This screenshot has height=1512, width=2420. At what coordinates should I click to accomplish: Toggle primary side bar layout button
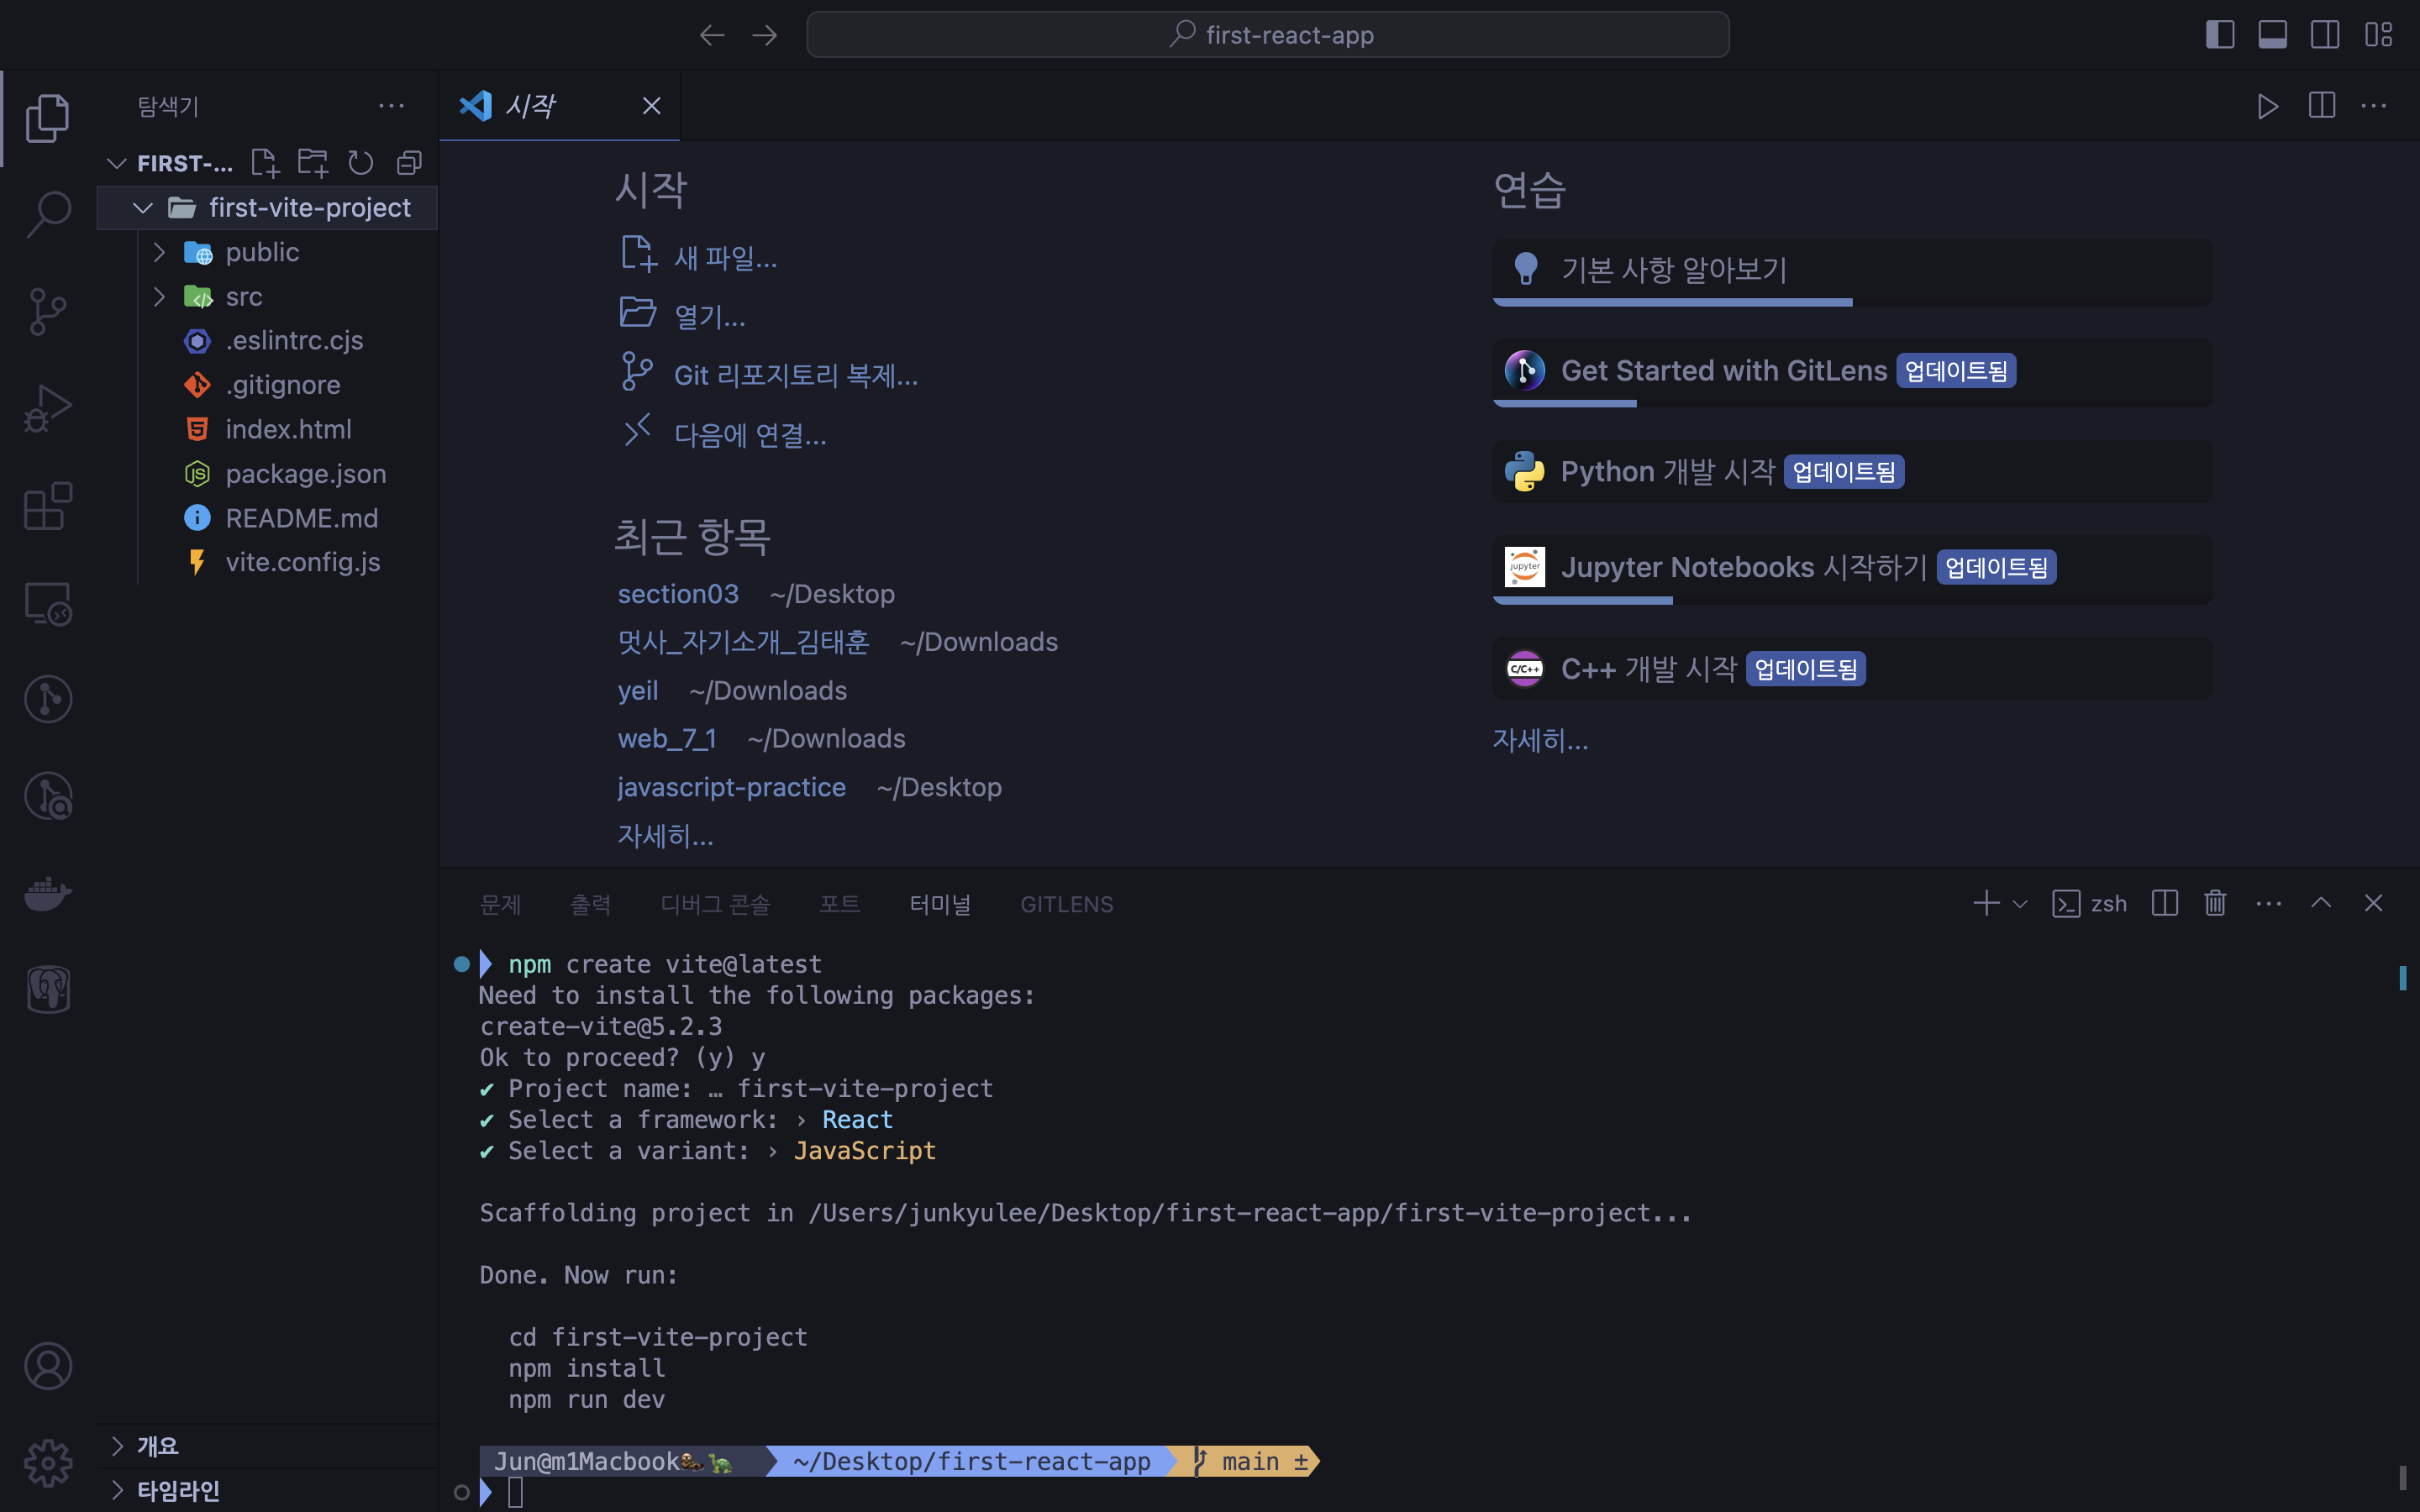2220,35
